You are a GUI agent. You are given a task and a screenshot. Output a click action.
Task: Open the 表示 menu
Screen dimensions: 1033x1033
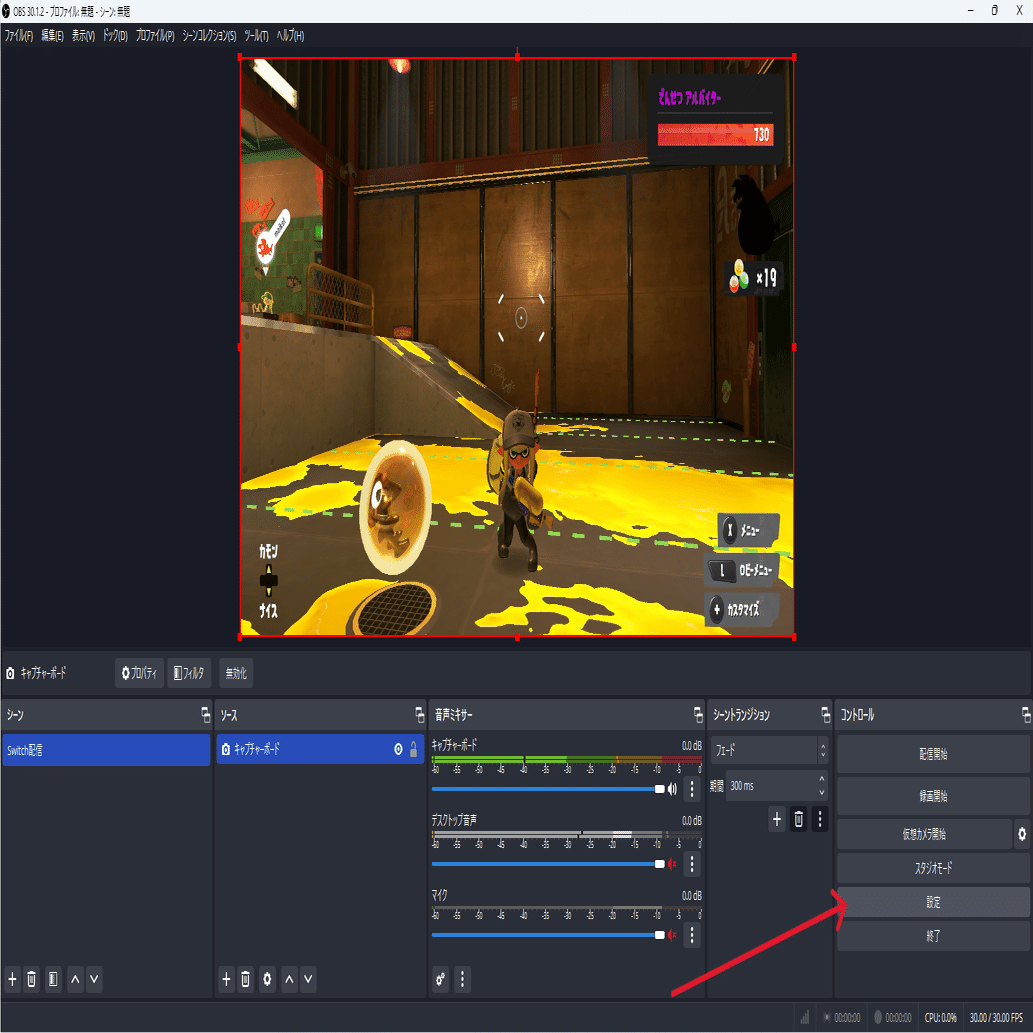(83, 36)
